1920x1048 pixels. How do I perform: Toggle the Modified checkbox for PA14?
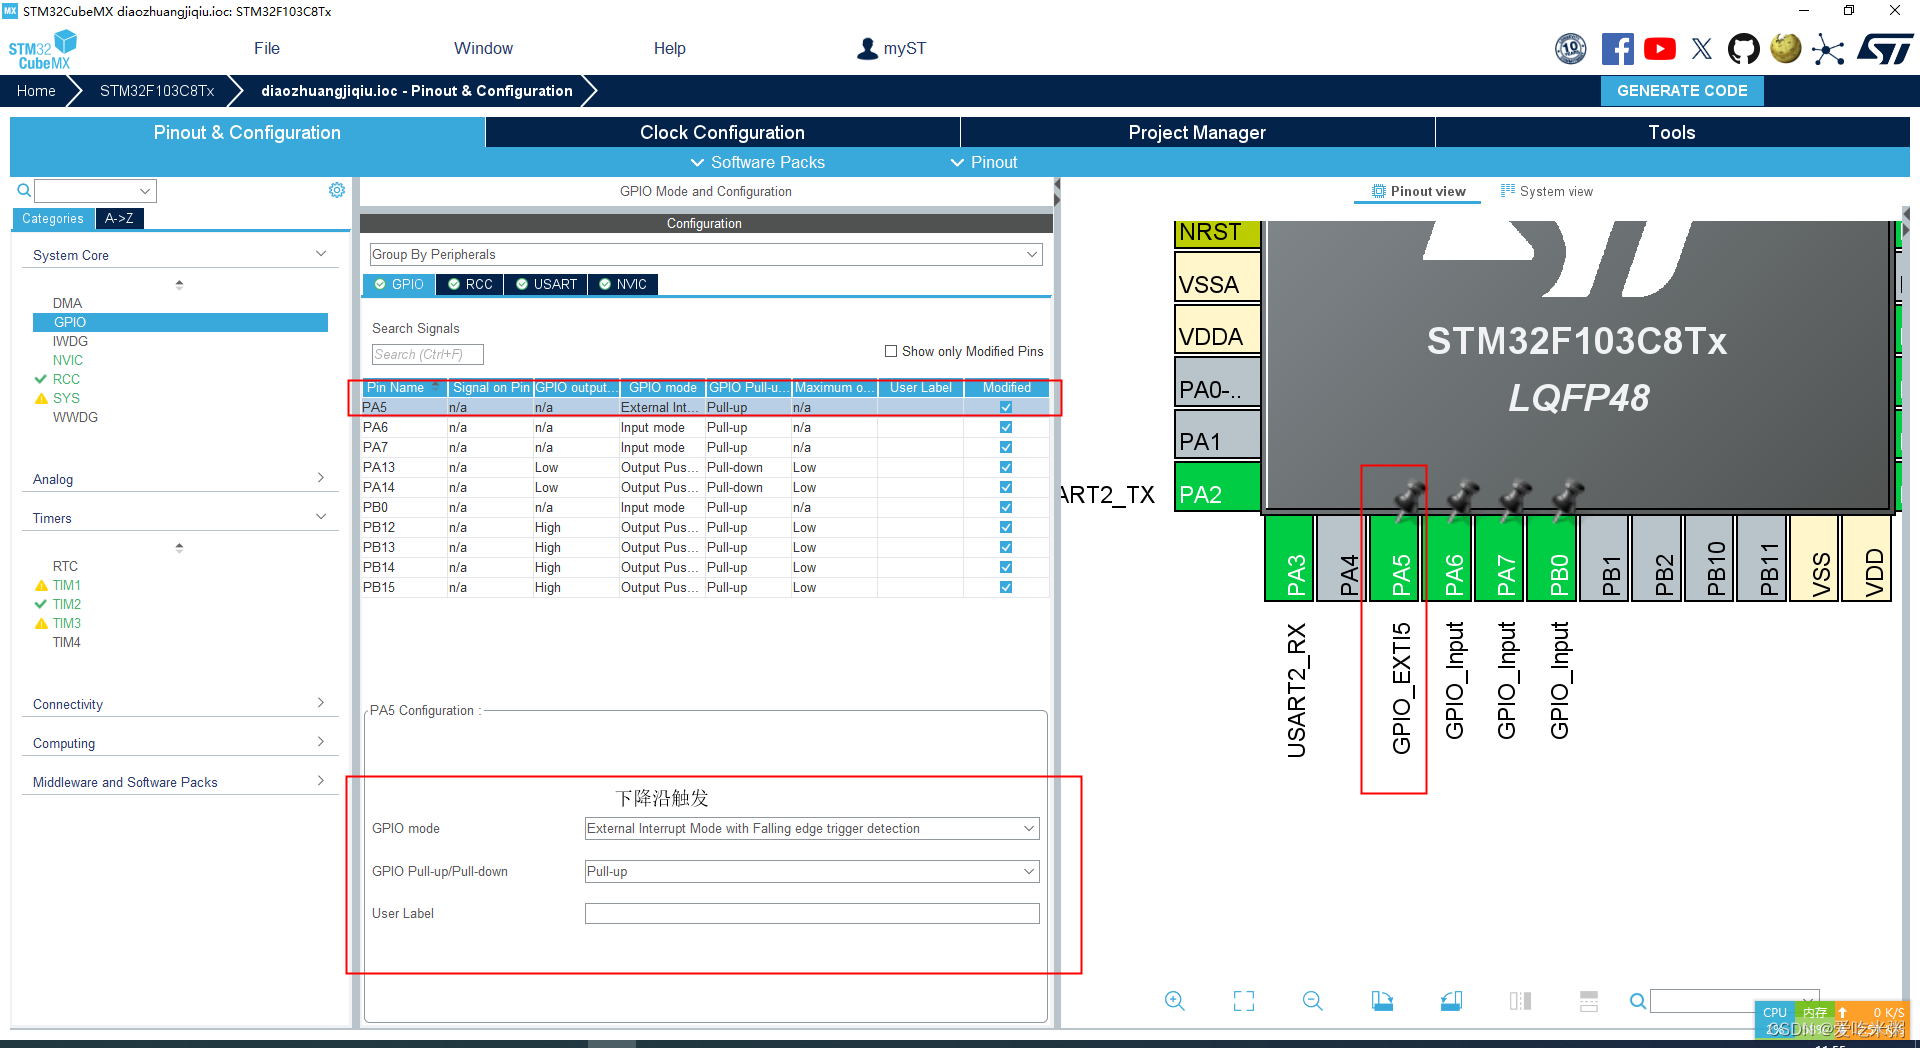point(1006,487)
